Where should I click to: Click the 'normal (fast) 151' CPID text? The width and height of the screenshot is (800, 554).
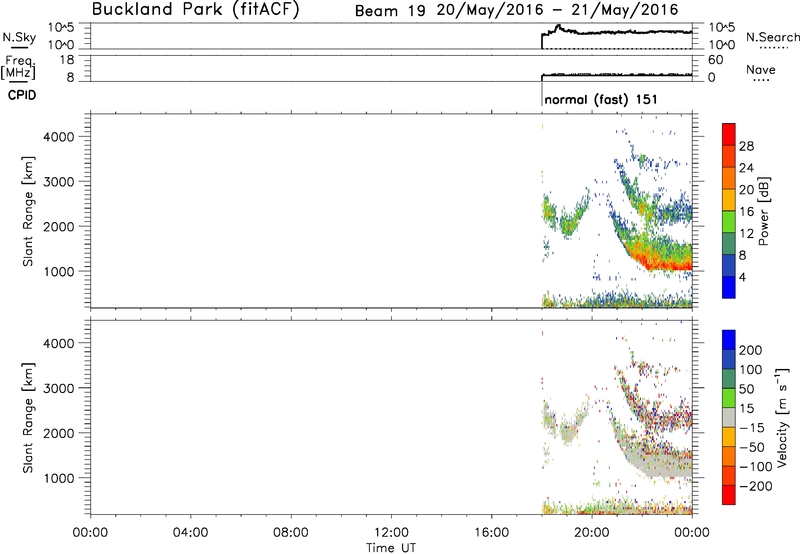click(x=601, y=99)
